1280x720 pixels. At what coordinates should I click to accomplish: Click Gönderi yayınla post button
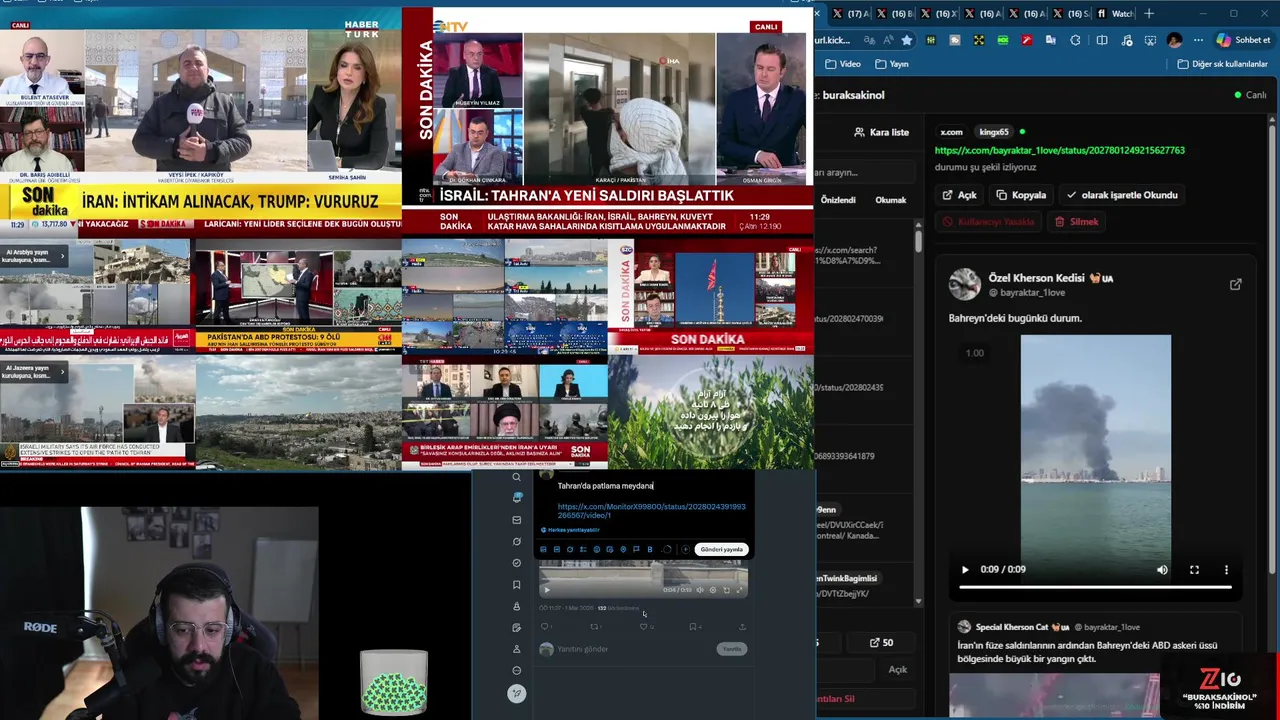coord(722,549)
